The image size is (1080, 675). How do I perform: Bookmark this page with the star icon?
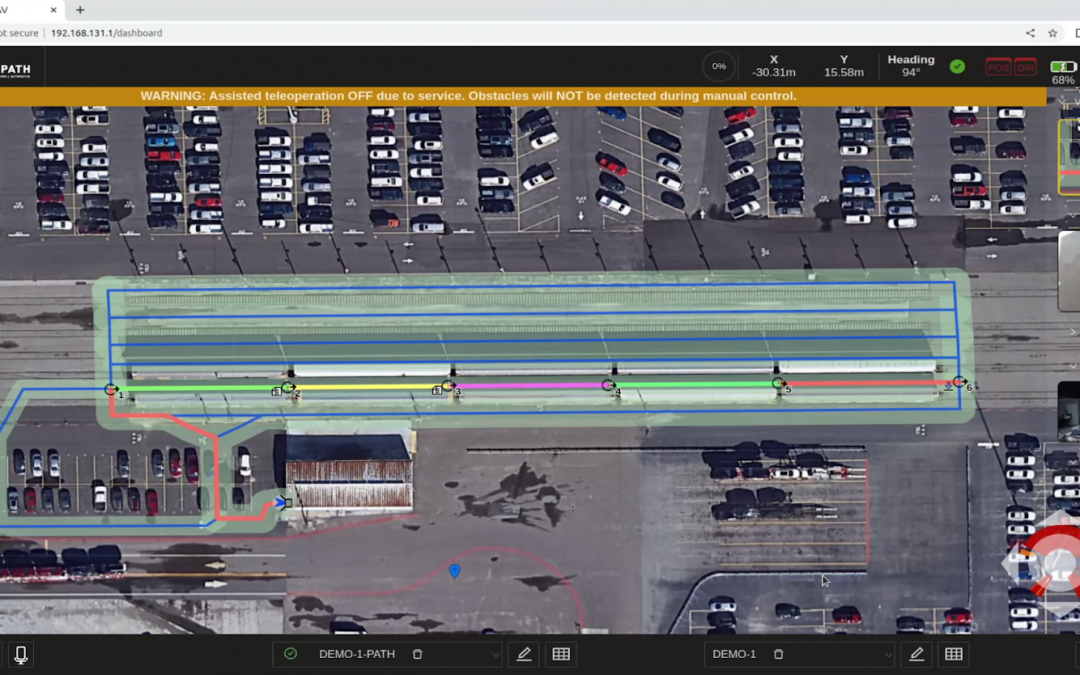[1053, 33]
